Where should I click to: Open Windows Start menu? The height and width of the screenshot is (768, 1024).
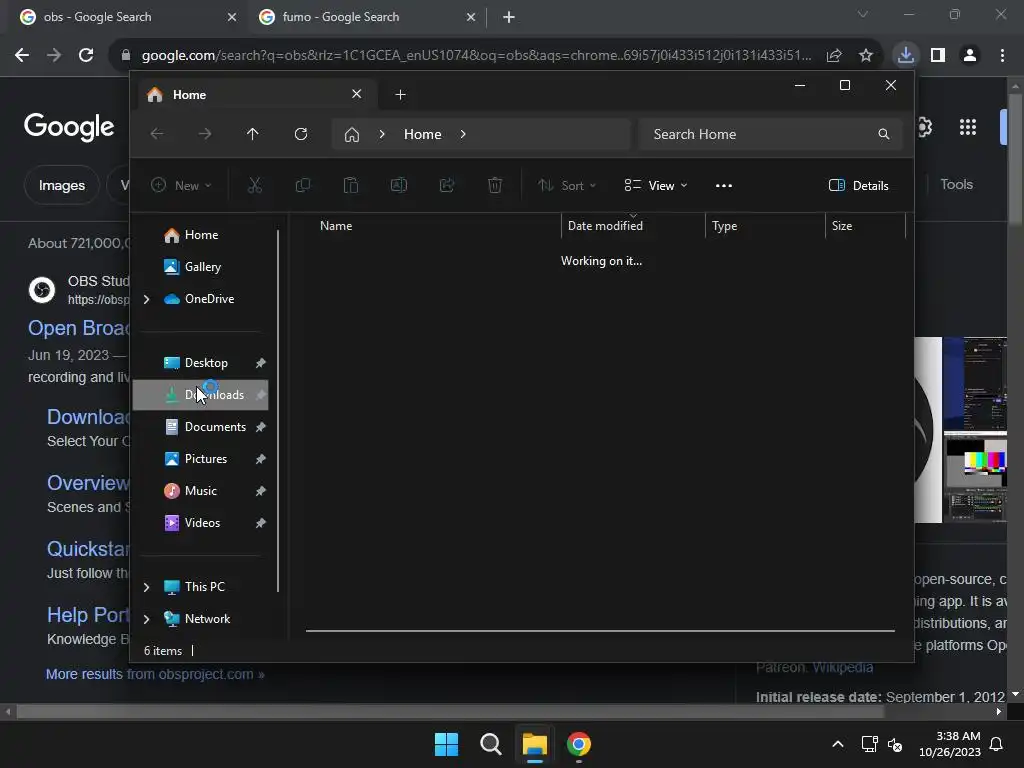pyautogui.click(x=447, y=744)
